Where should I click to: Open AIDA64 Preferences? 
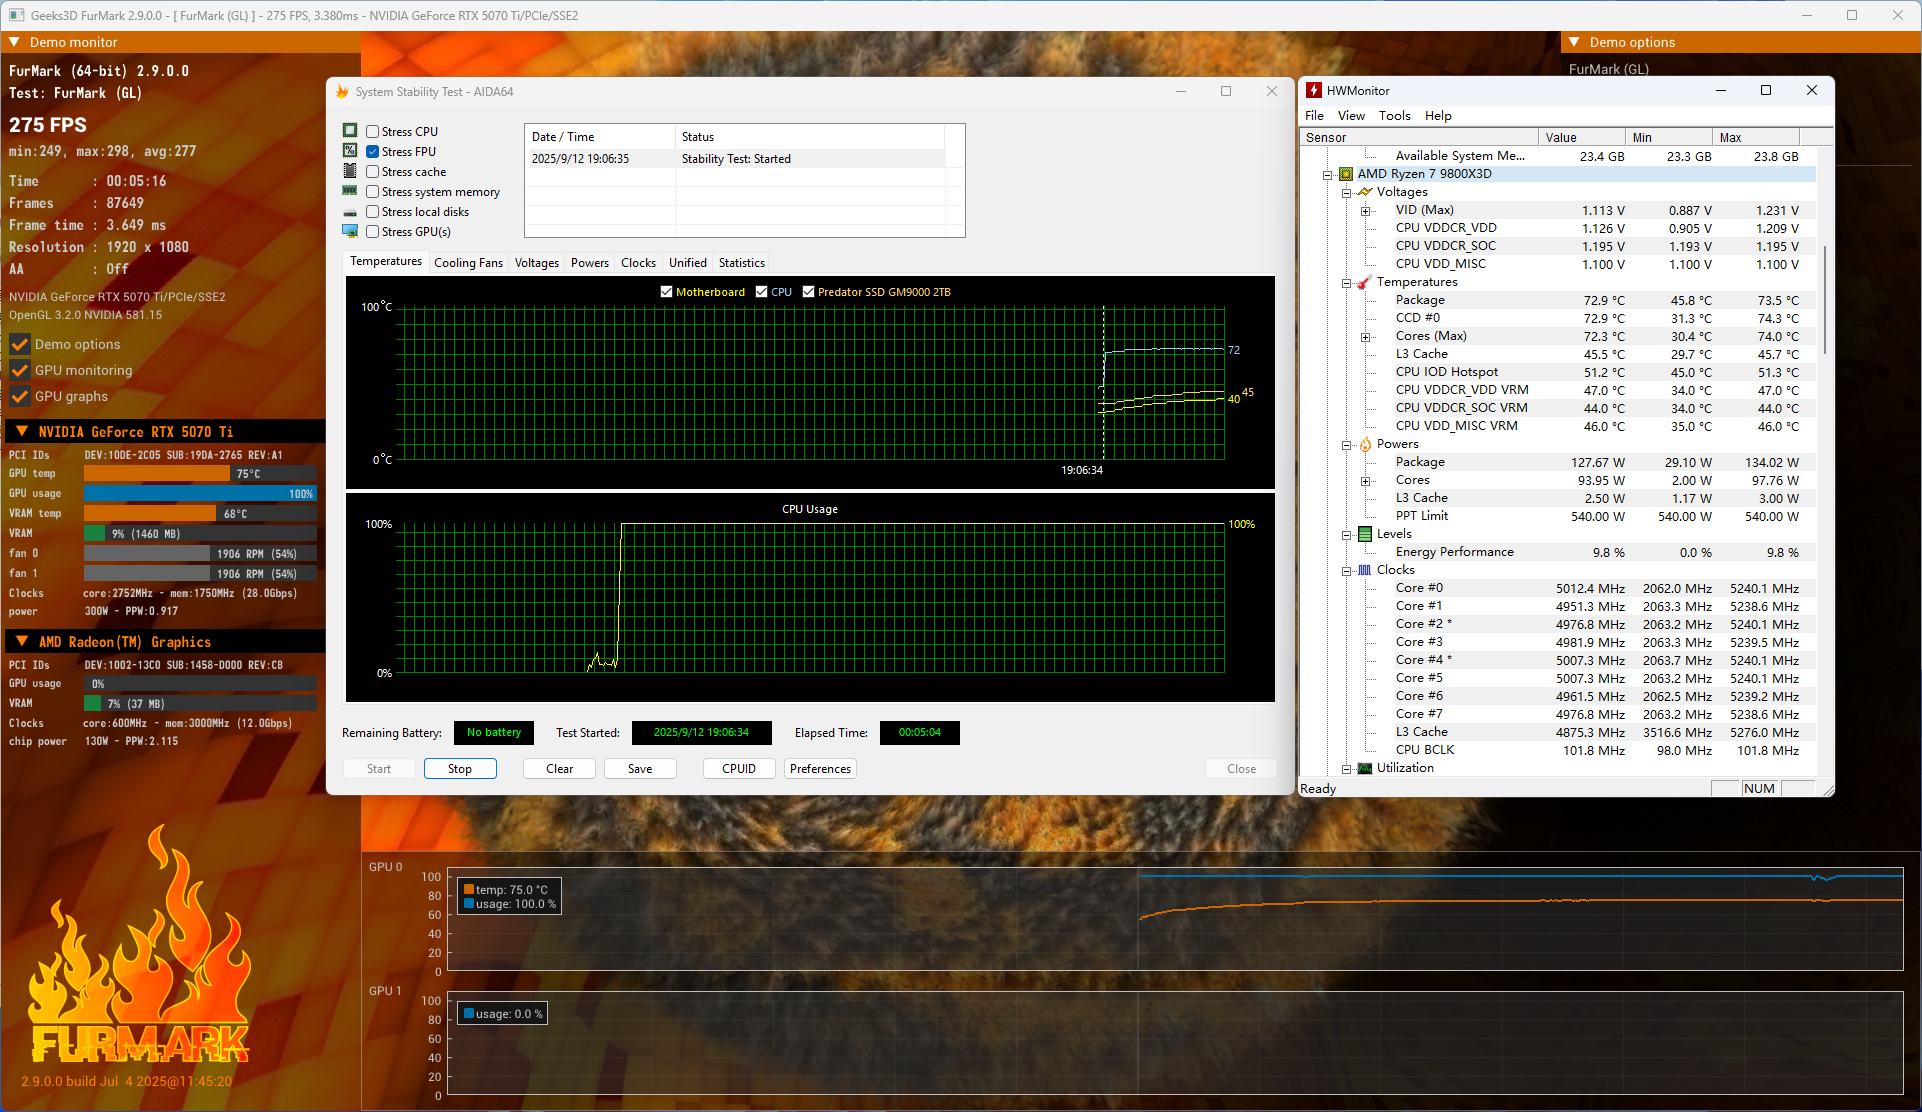[x=820, y=769]
